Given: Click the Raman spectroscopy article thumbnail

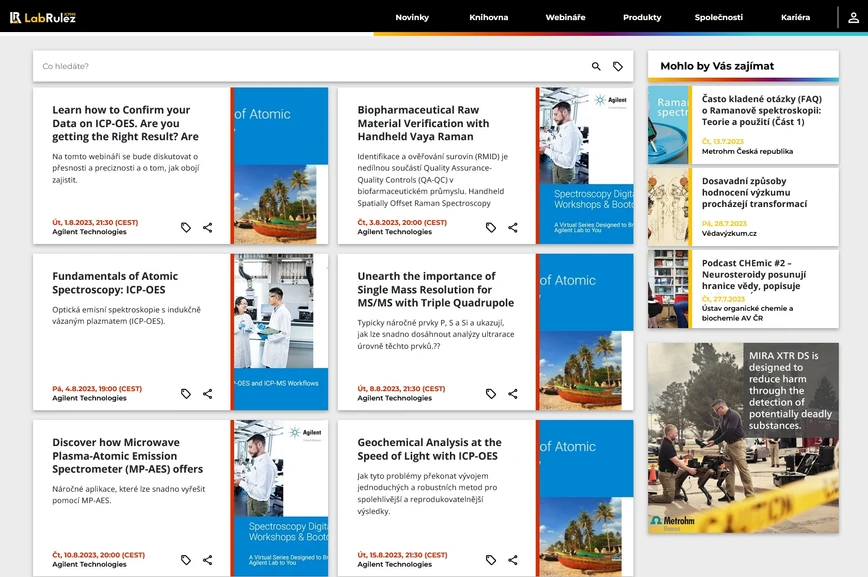Looking at the screenshot, I should [x=668, y=125].
